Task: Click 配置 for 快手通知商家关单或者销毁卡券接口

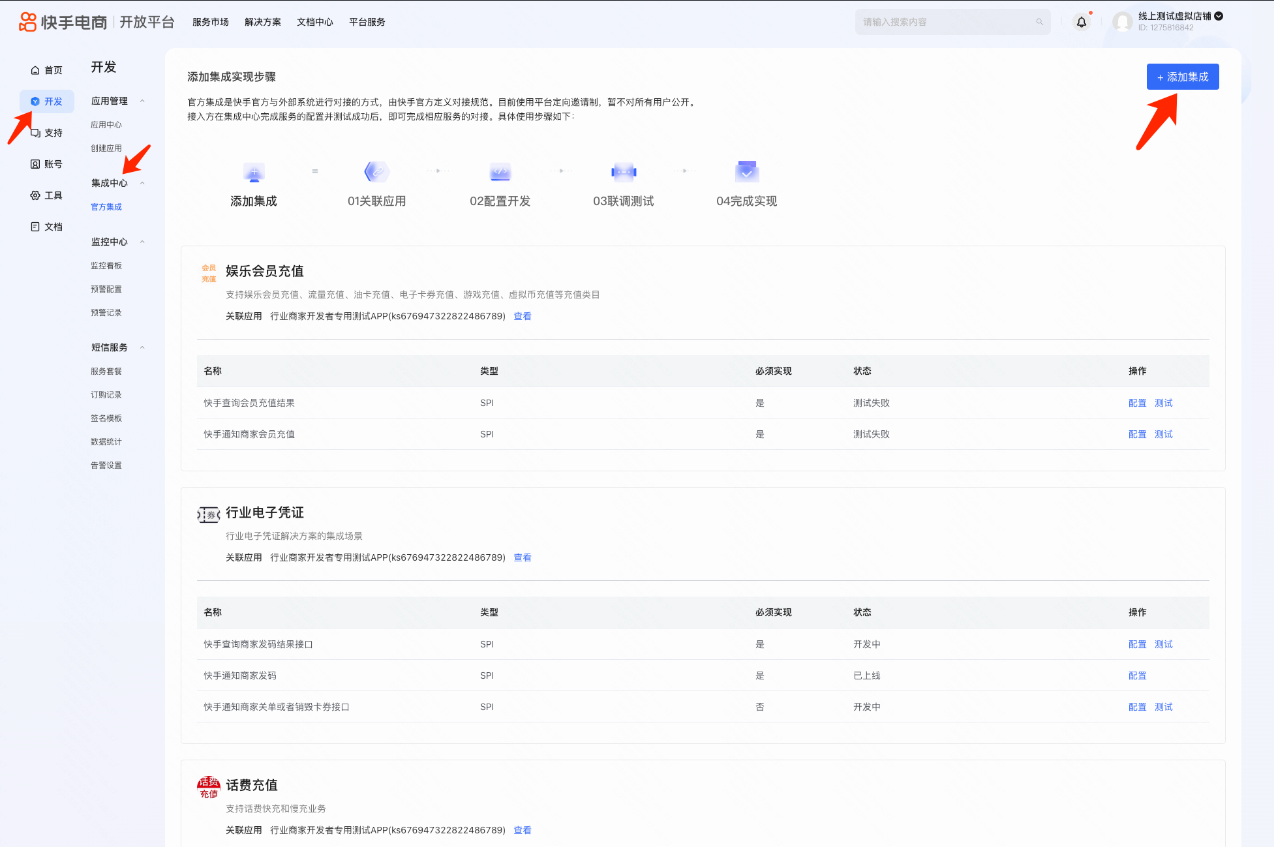Action: 1137,707
